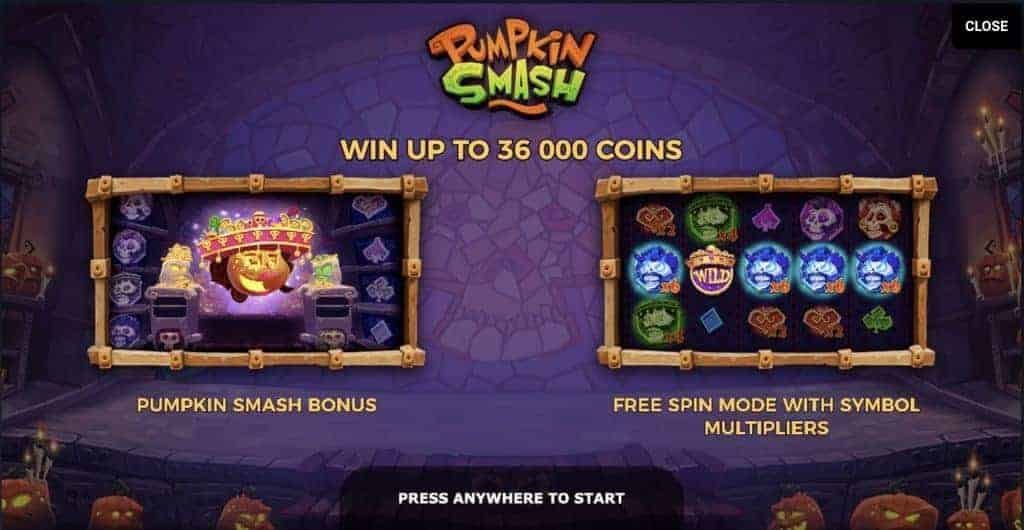Click the Free Spin Mode with Symbol Multipliers caption
Image resolution: width=1024 pixels, height=530 pixels.
point(766,416)
